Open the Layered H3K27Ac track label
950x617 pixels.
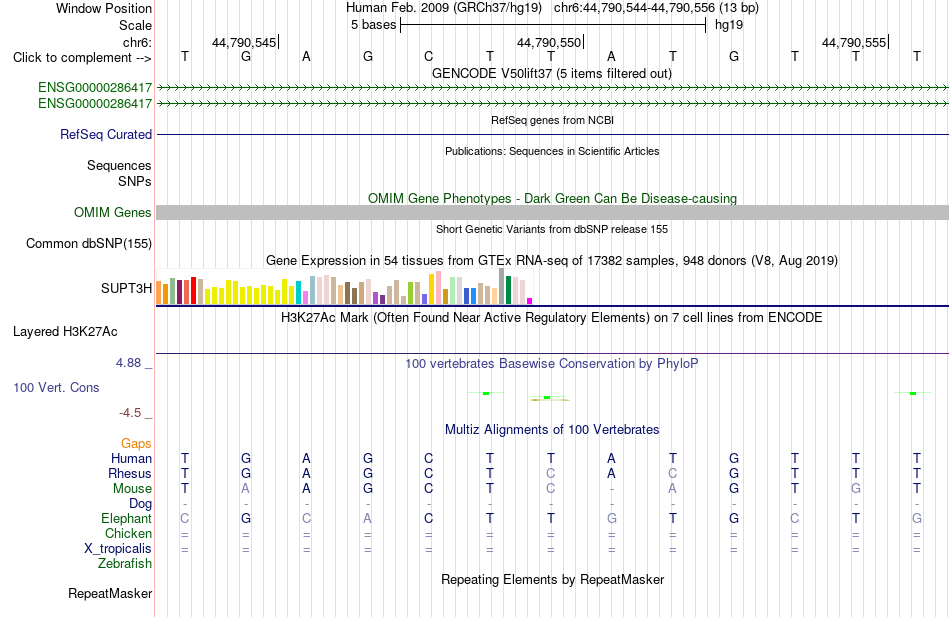pyautogui.click(x=65, y=332)
